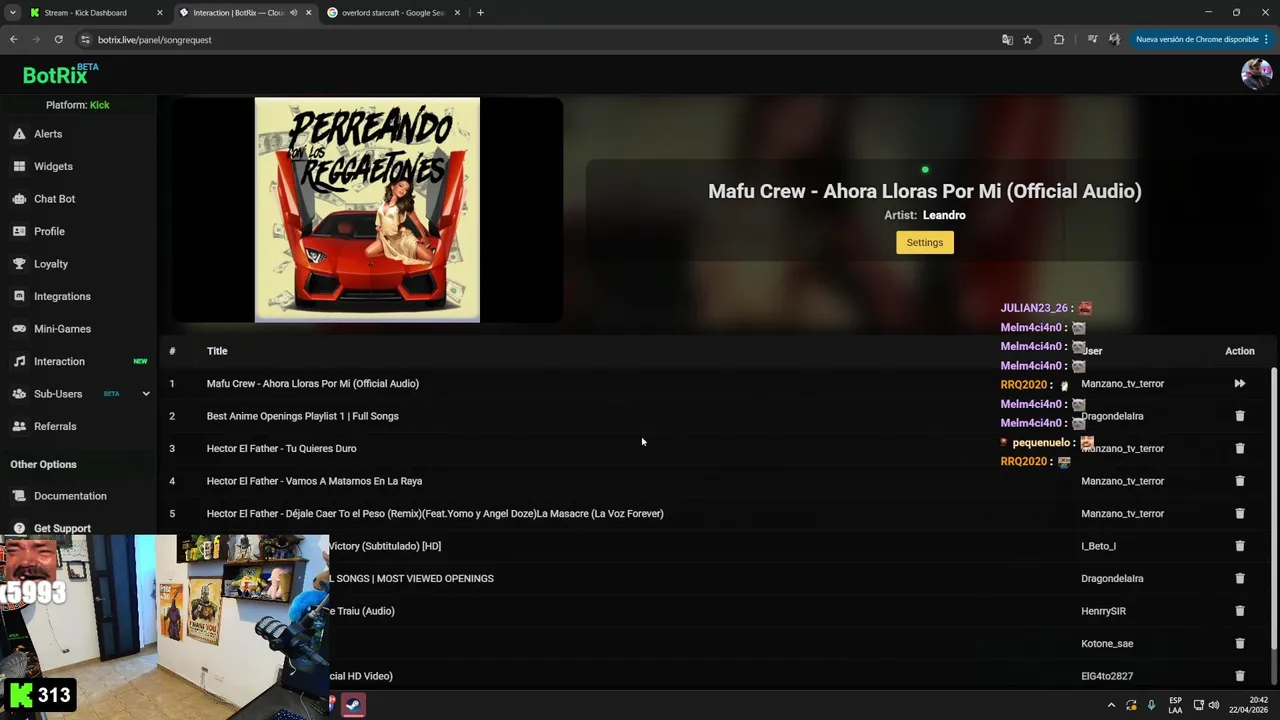The height and width of the screenshot is (720, 1280).
Task: Close the Stream - Kick Dashboard tab
Action: point(160,13)
